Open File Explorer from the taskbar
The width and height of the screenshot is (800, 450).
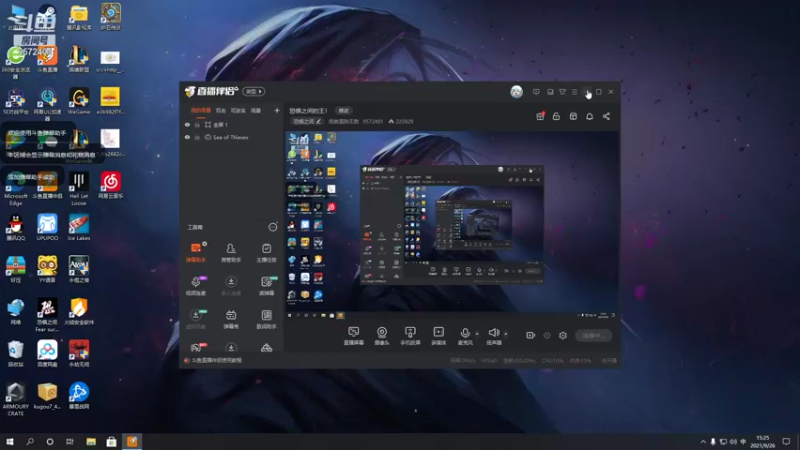click(91, 442)
